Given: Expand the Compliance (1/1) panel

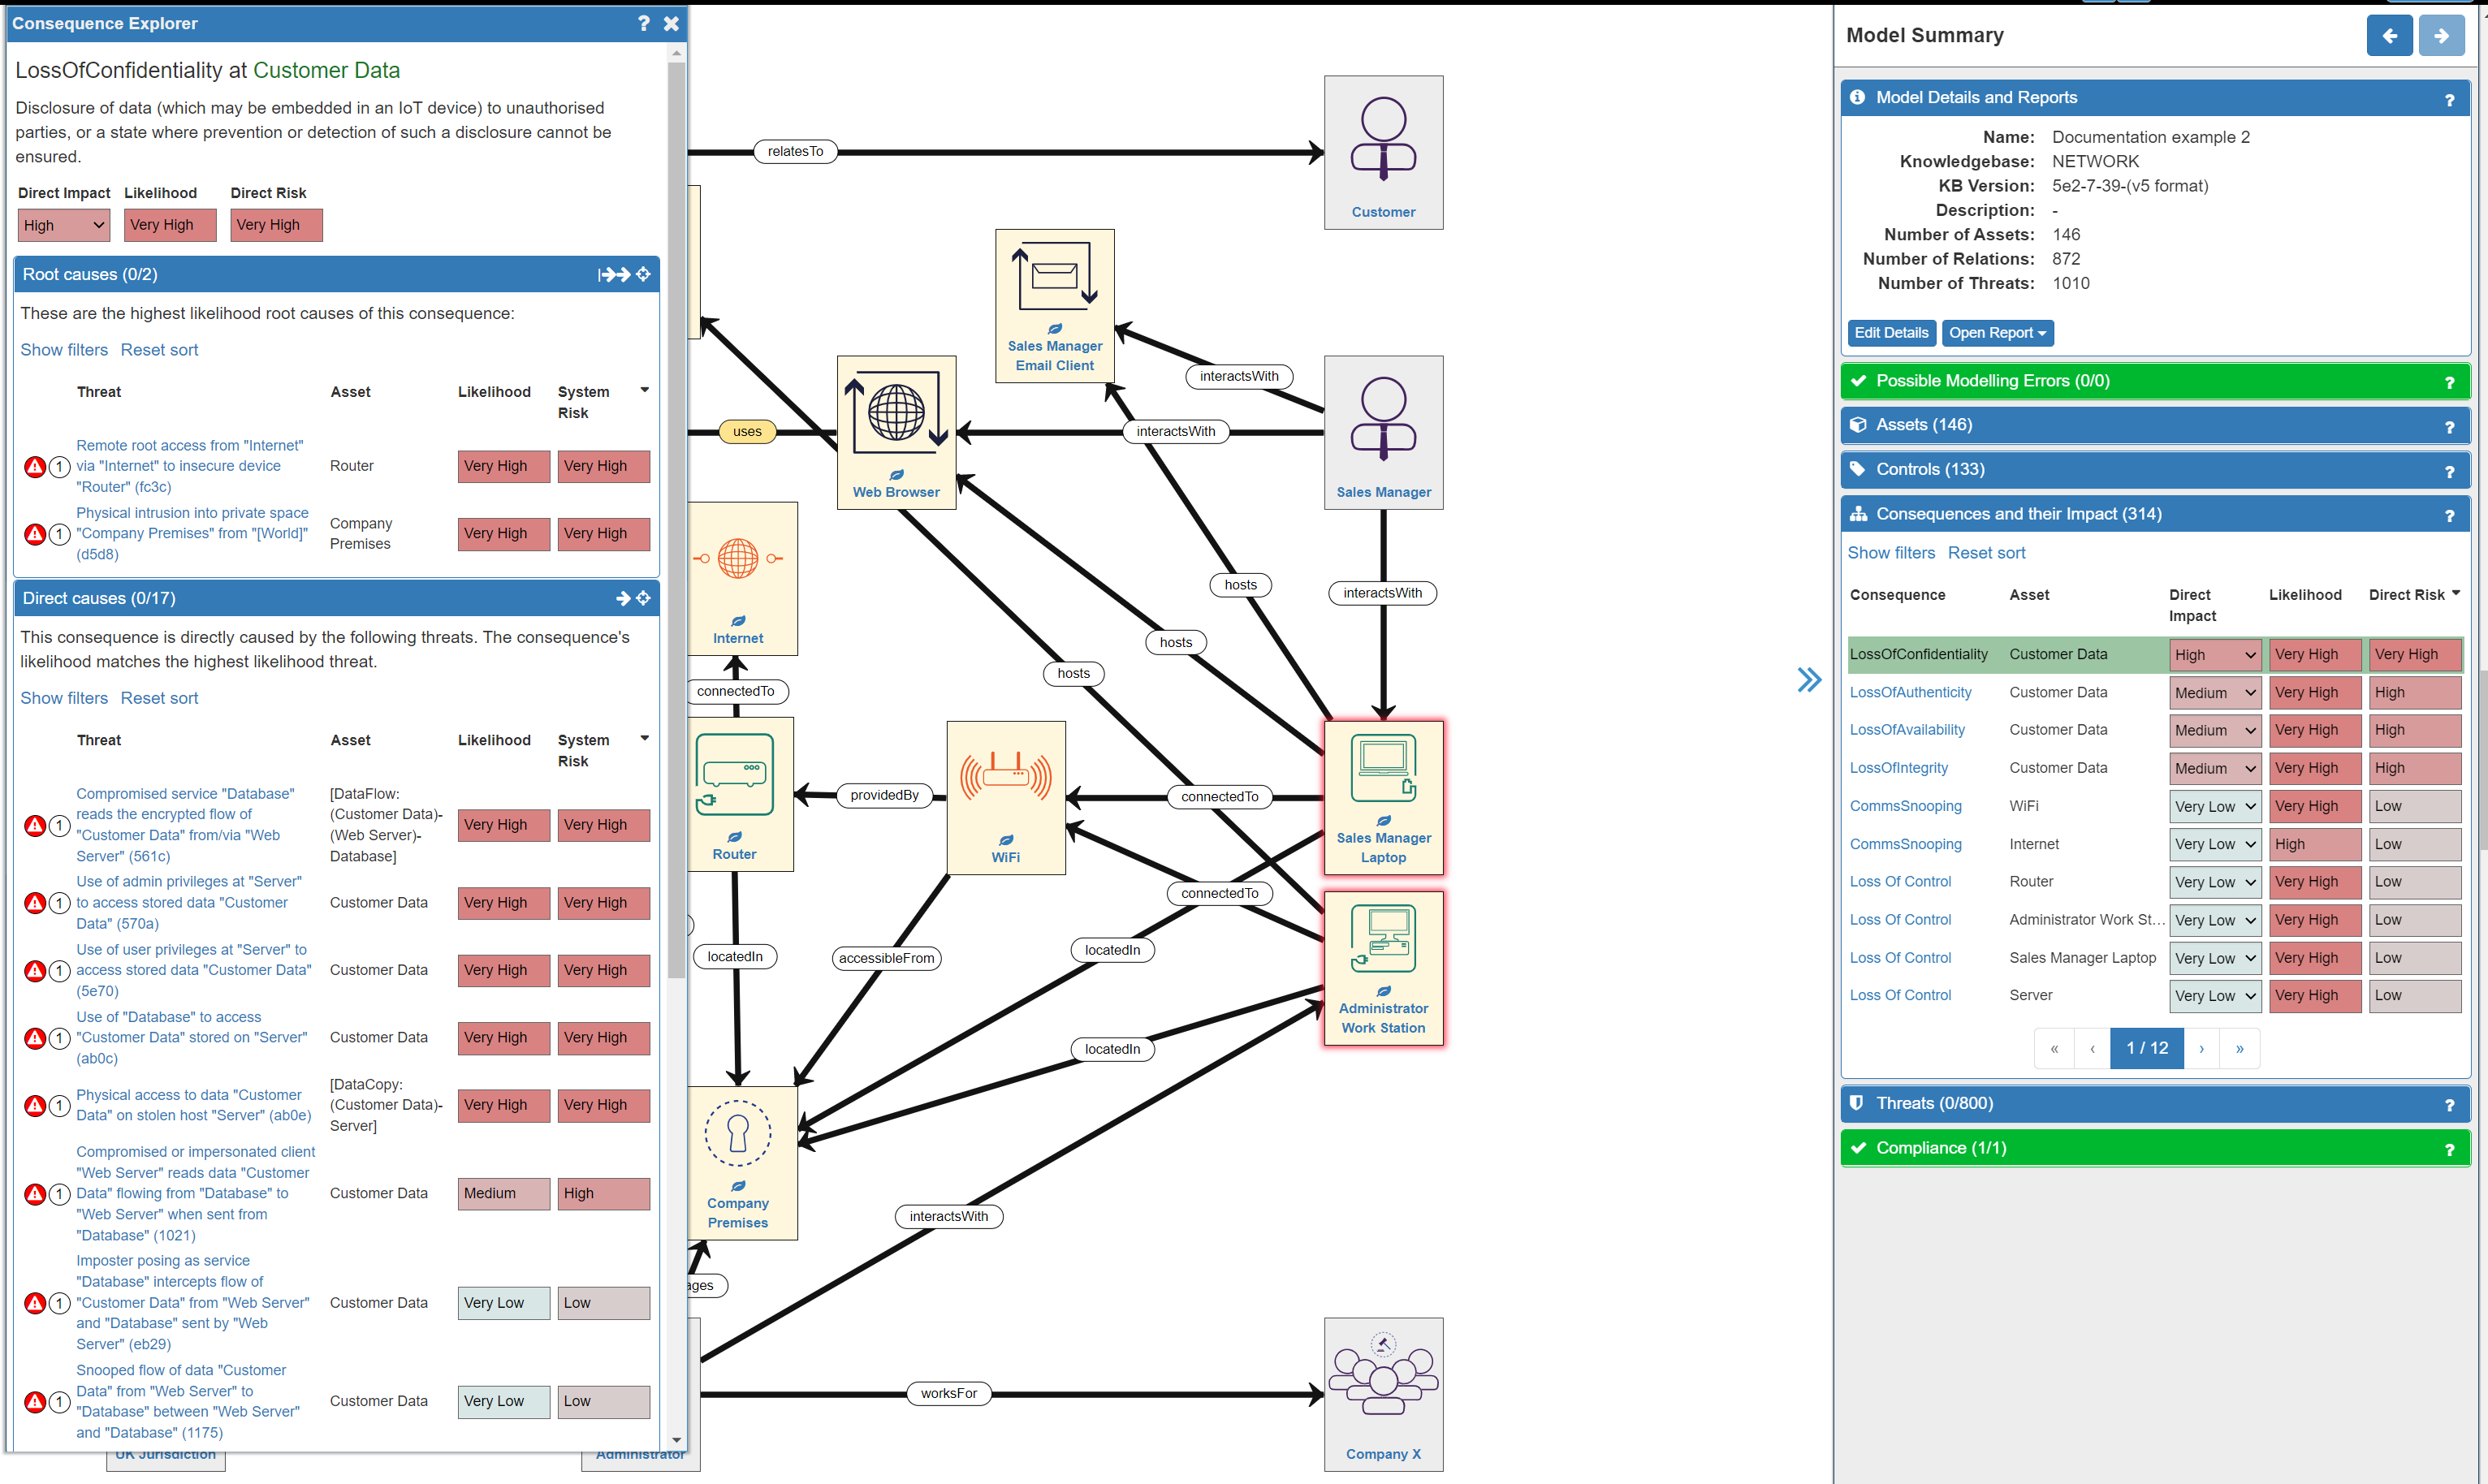Looking at the screenshot, I should [2155, 1148].
